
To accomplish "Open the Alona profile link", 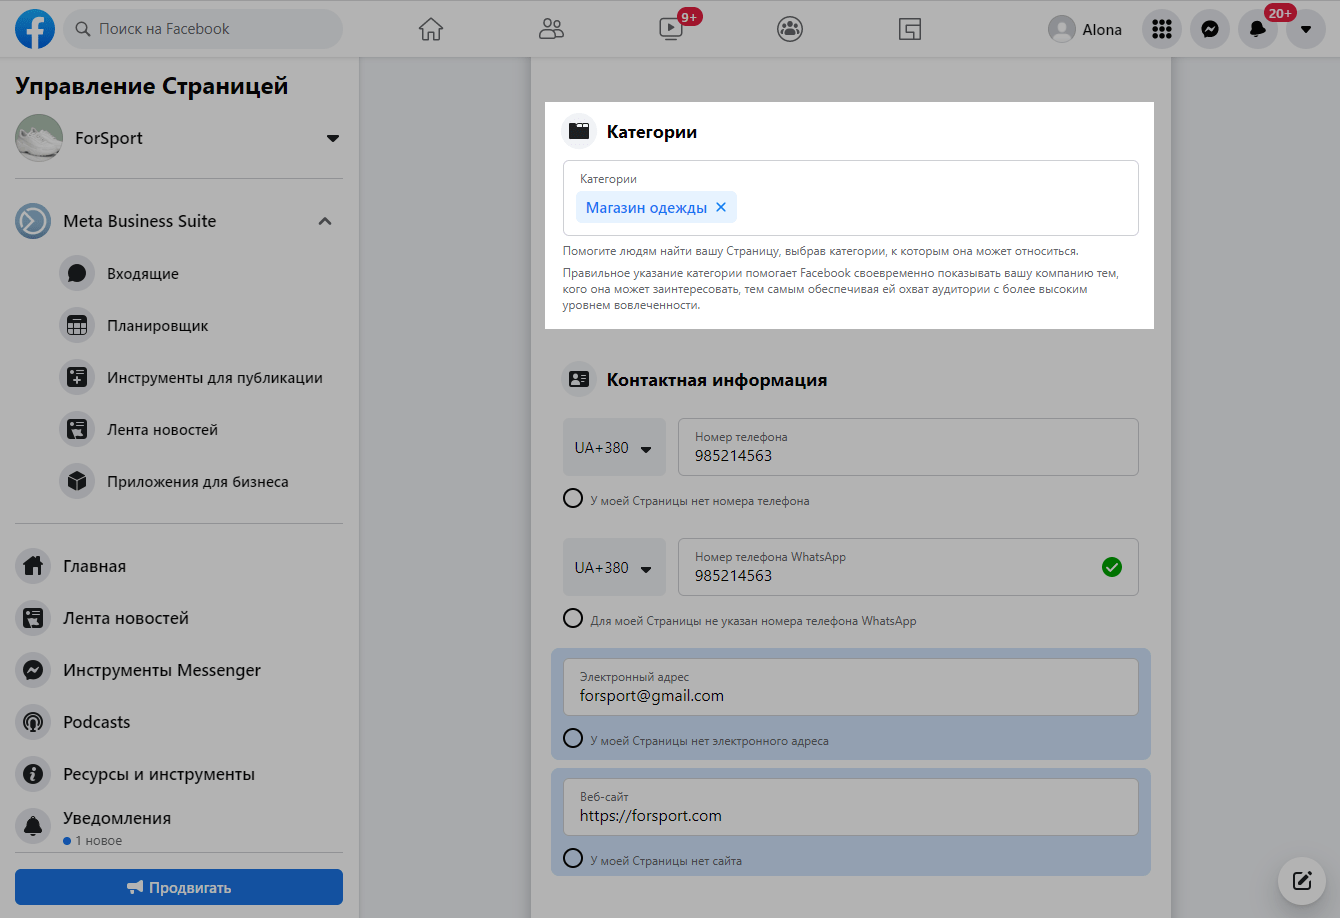I will pos(1085,29).
